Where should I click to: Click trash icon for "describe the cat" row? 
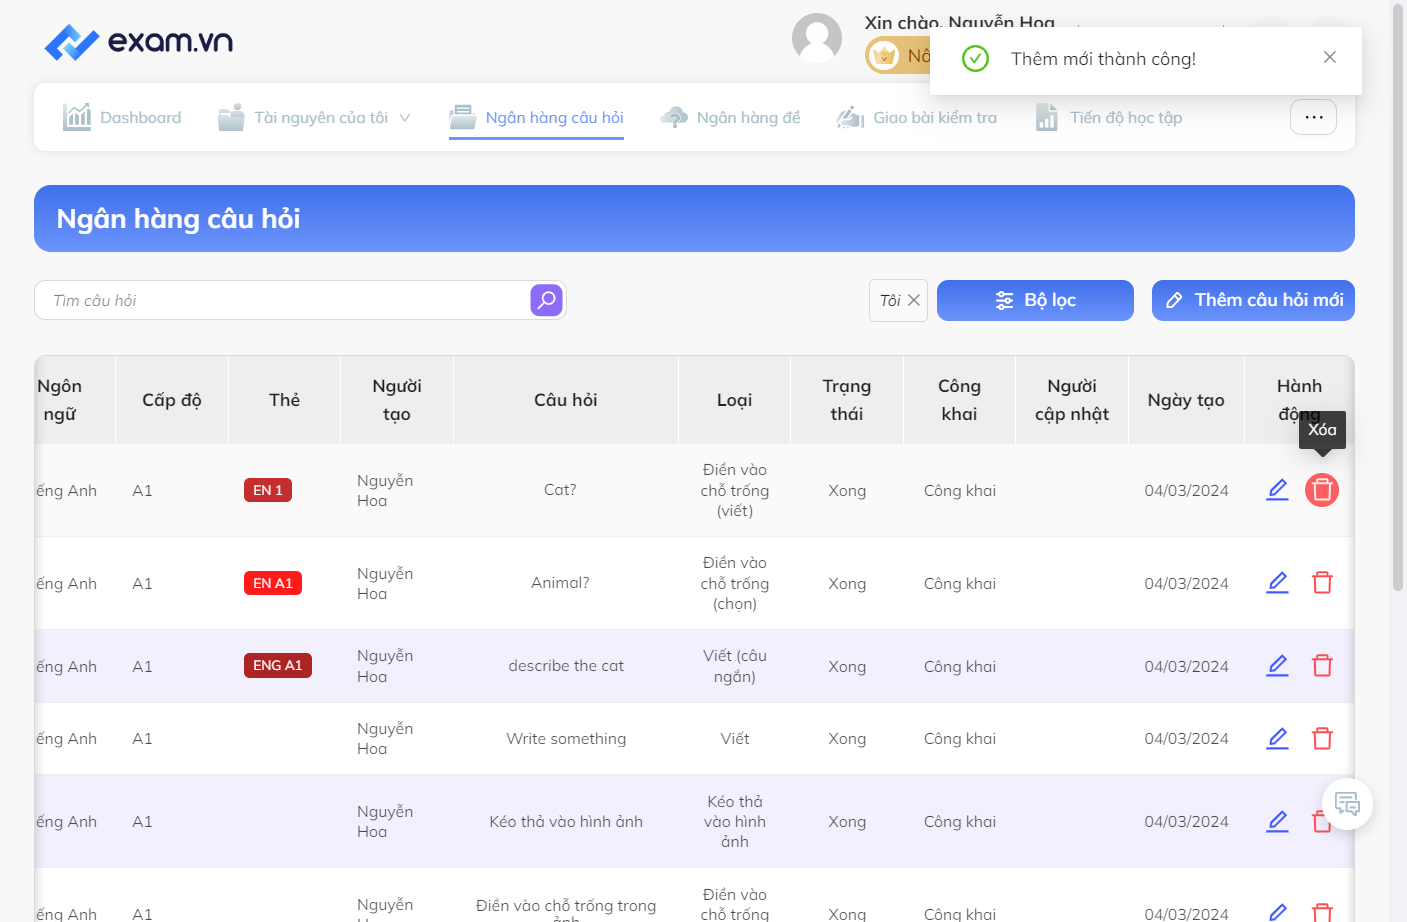click(x=1322, y=666)
